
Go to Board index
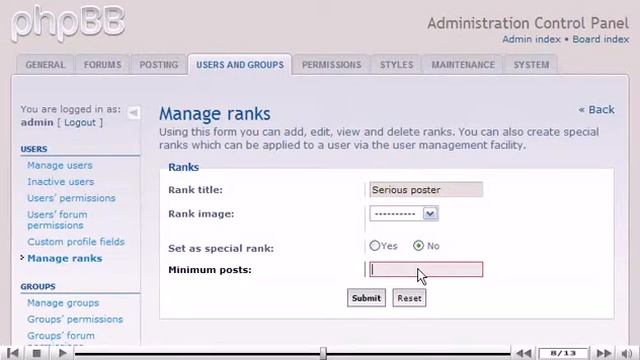click(600, 40)
